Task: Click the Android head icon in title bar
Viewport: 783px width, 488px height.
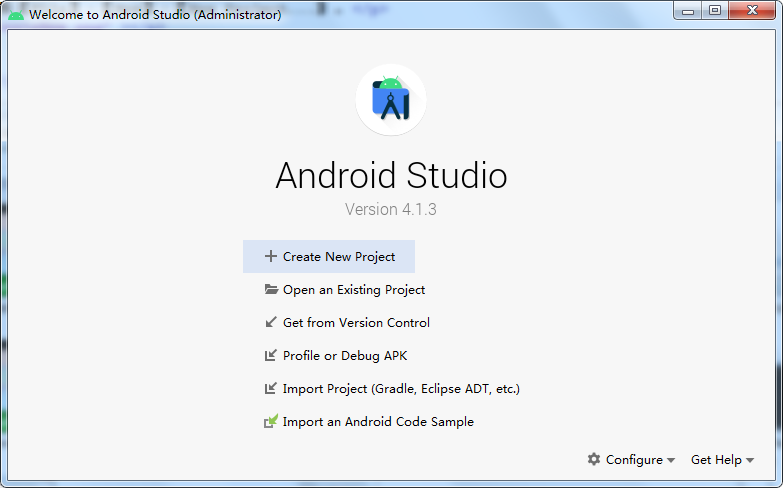Action: (x=16, y=15)
